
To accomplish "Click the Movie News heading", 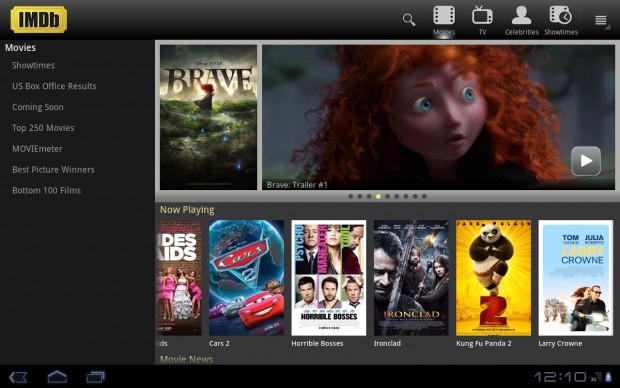I will pyautogui.click(x=186, y=359).
